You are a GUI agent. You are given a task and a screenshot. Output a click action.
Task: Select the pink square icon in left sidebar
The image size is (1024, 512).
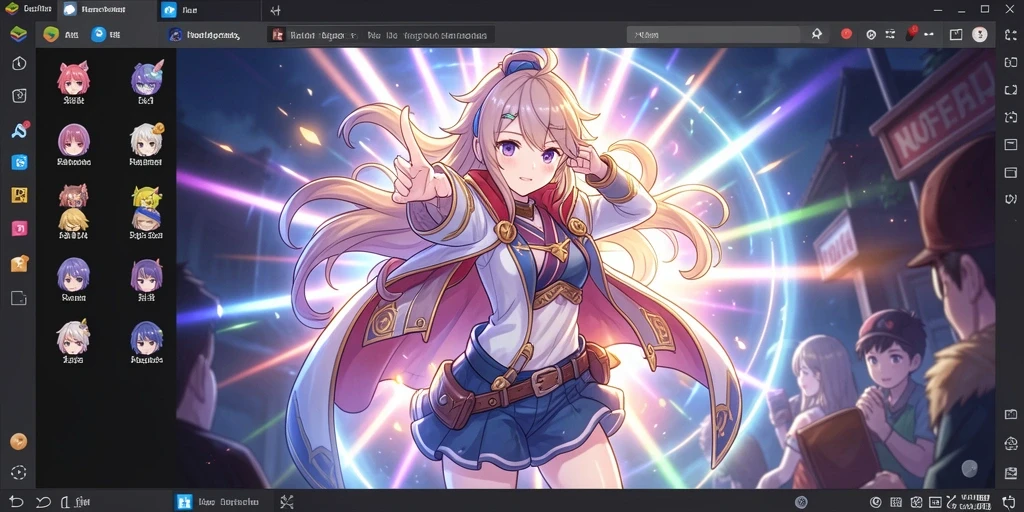coord(19,228)
